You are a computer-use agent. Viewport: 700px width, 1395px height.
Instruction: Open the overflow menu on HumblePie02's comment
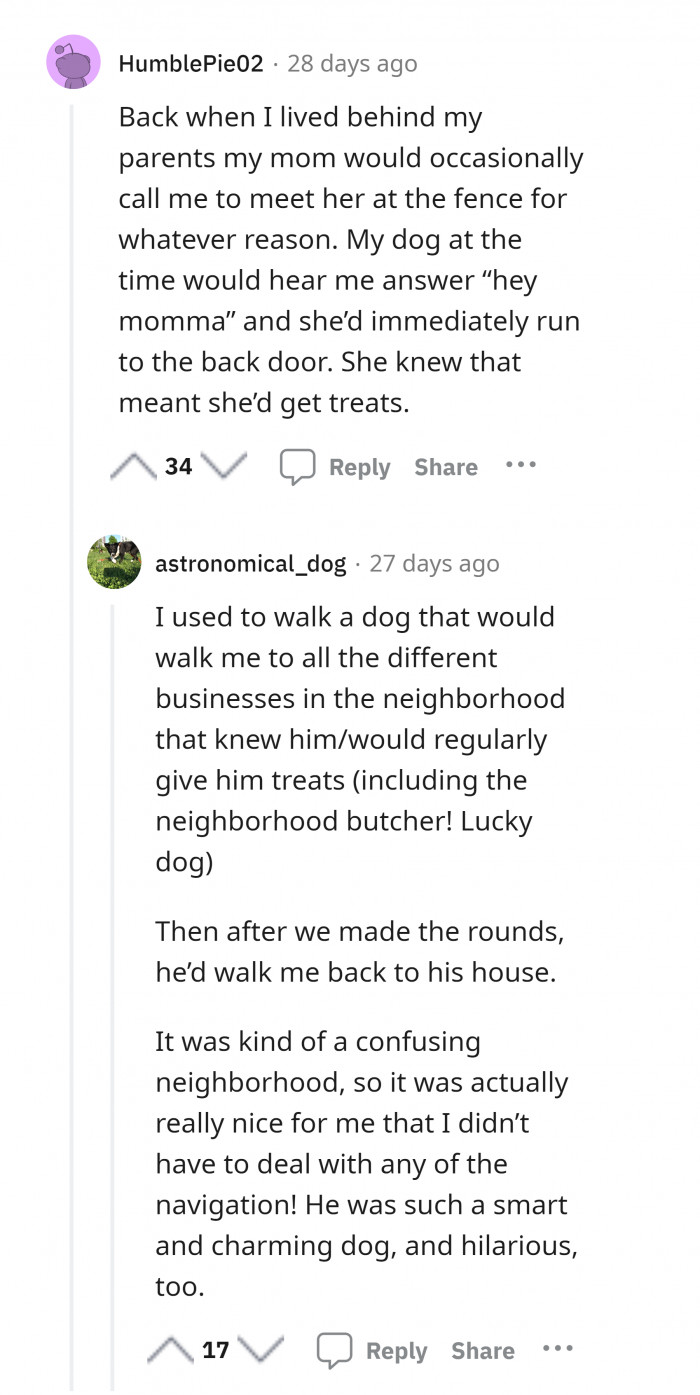click(x=520, y=465)
